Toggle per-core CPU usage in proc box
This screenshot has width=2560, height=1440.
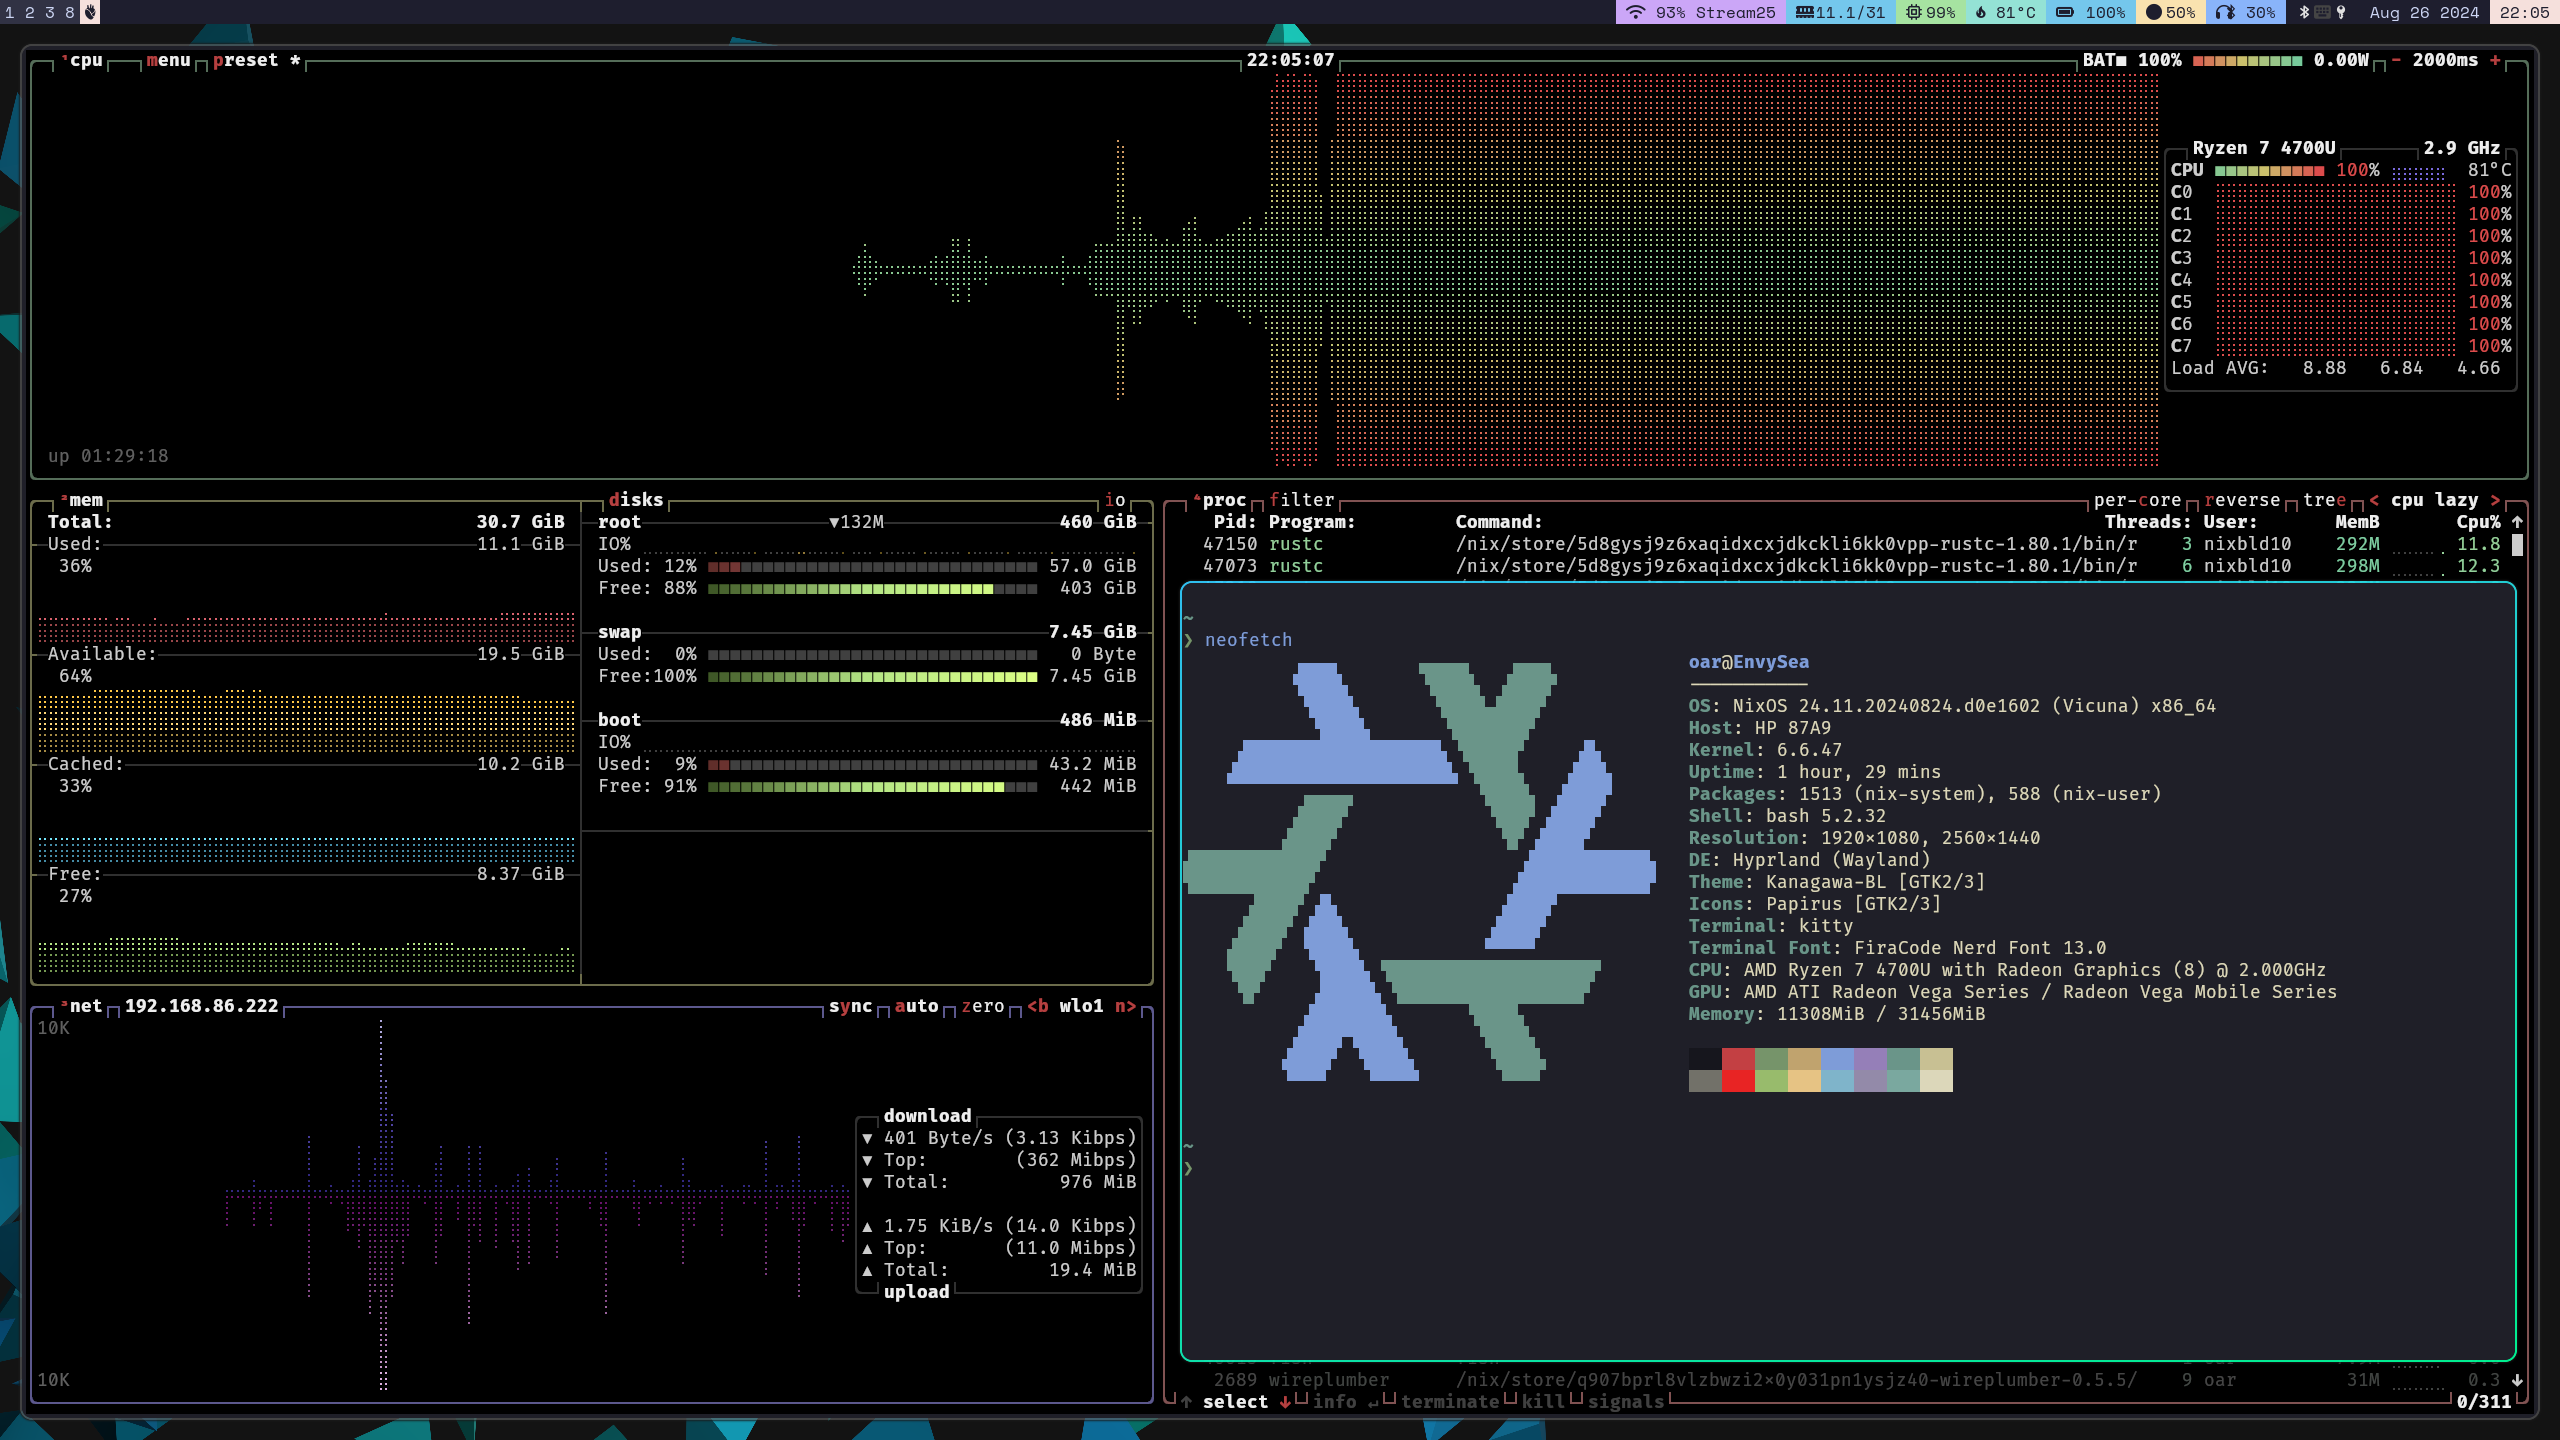pyautogui.click(x=2137, y=500)
